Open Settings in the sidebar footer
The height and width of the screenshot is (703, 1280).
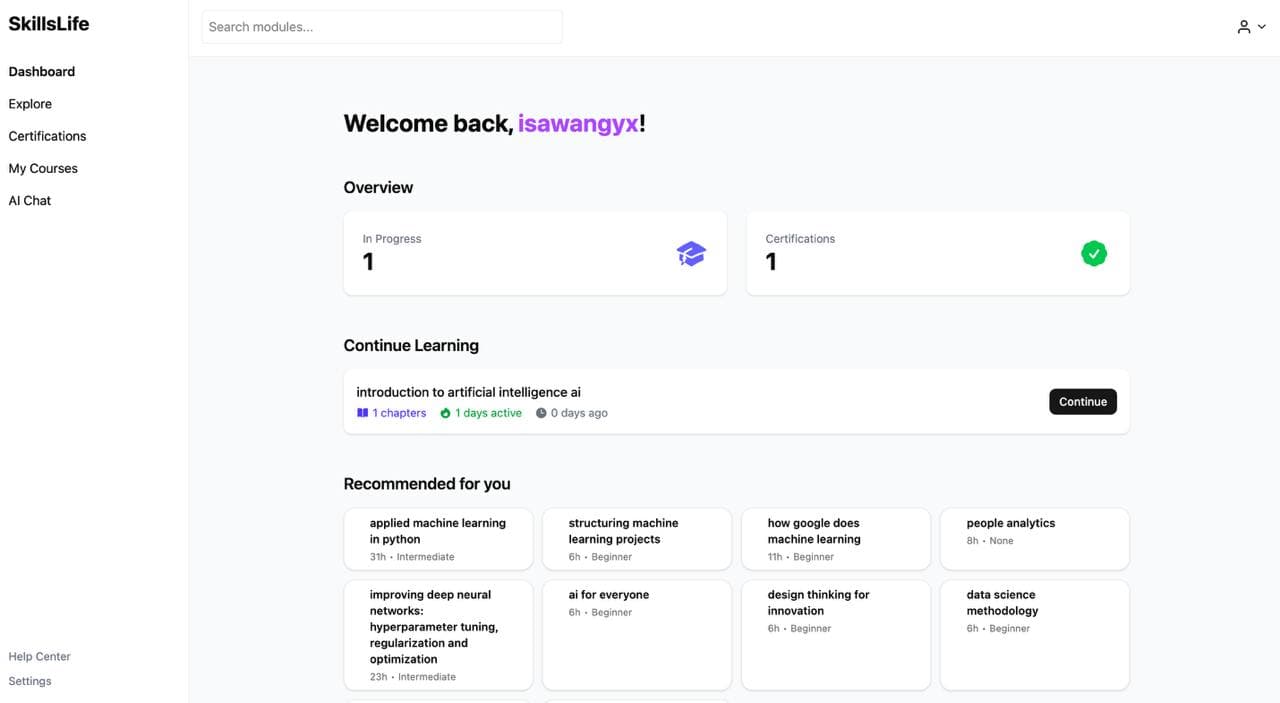tap(30, 681)
